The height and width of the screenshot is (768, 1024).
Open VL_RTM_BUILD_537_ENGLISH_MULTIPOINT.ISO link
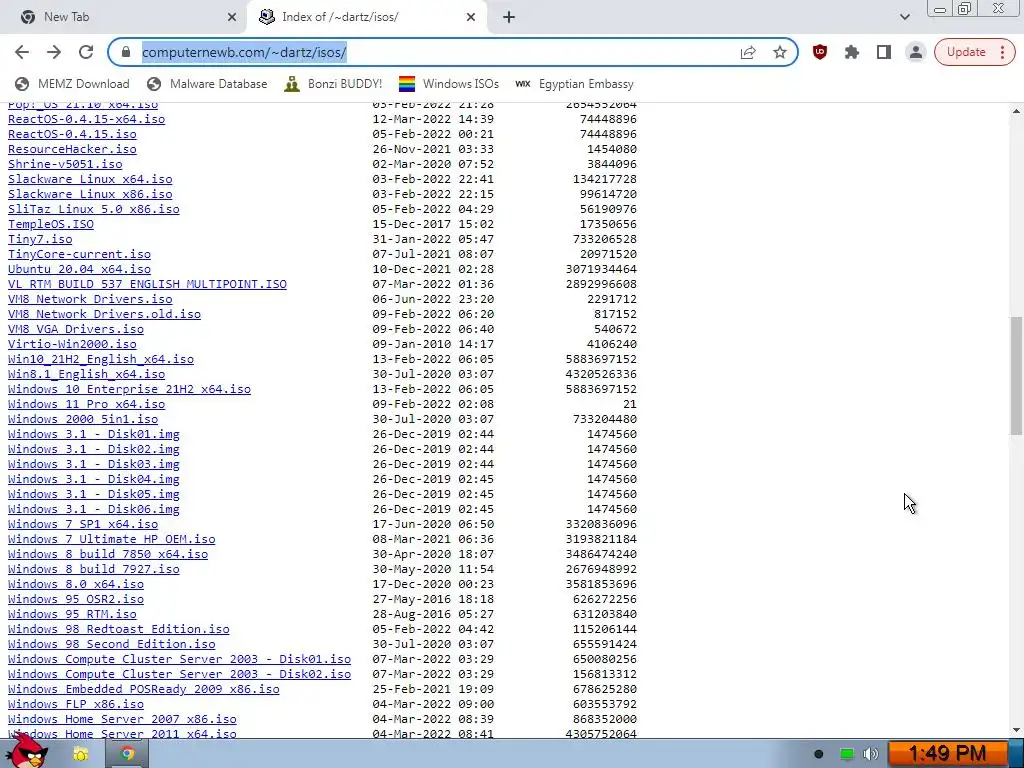147,284
